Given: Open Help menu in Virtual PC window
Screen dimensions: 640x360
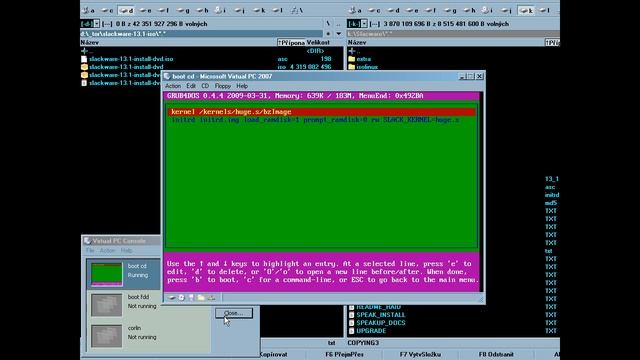Looking at the screenshot, I should coord(242,86).
